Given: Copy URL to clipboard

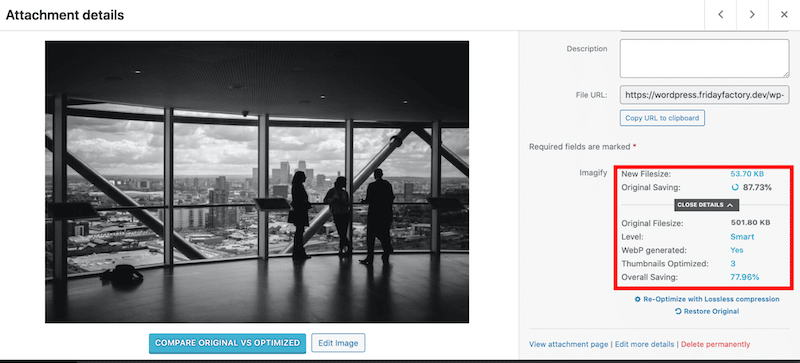Looking at the screenshot, I should [662, 118].
